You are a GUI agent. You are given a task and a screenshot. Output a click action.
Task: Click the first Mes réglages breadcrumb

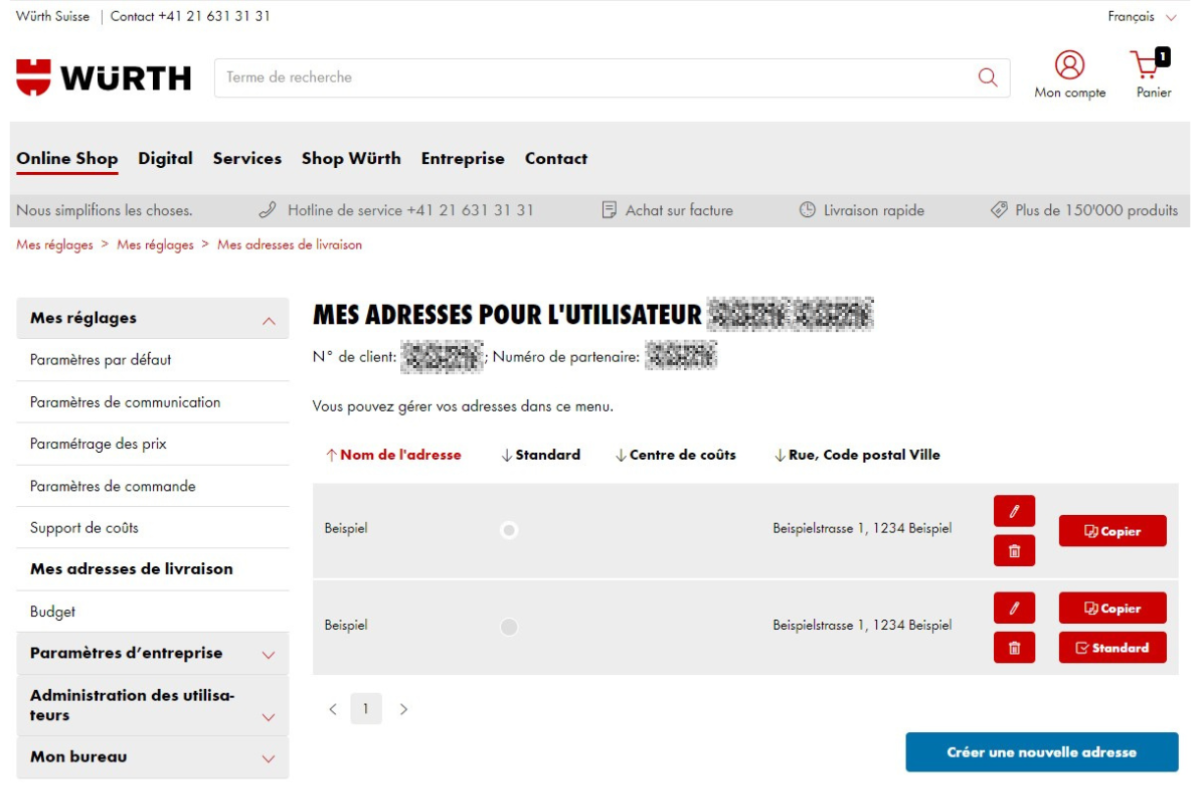[x=54, y=245]
